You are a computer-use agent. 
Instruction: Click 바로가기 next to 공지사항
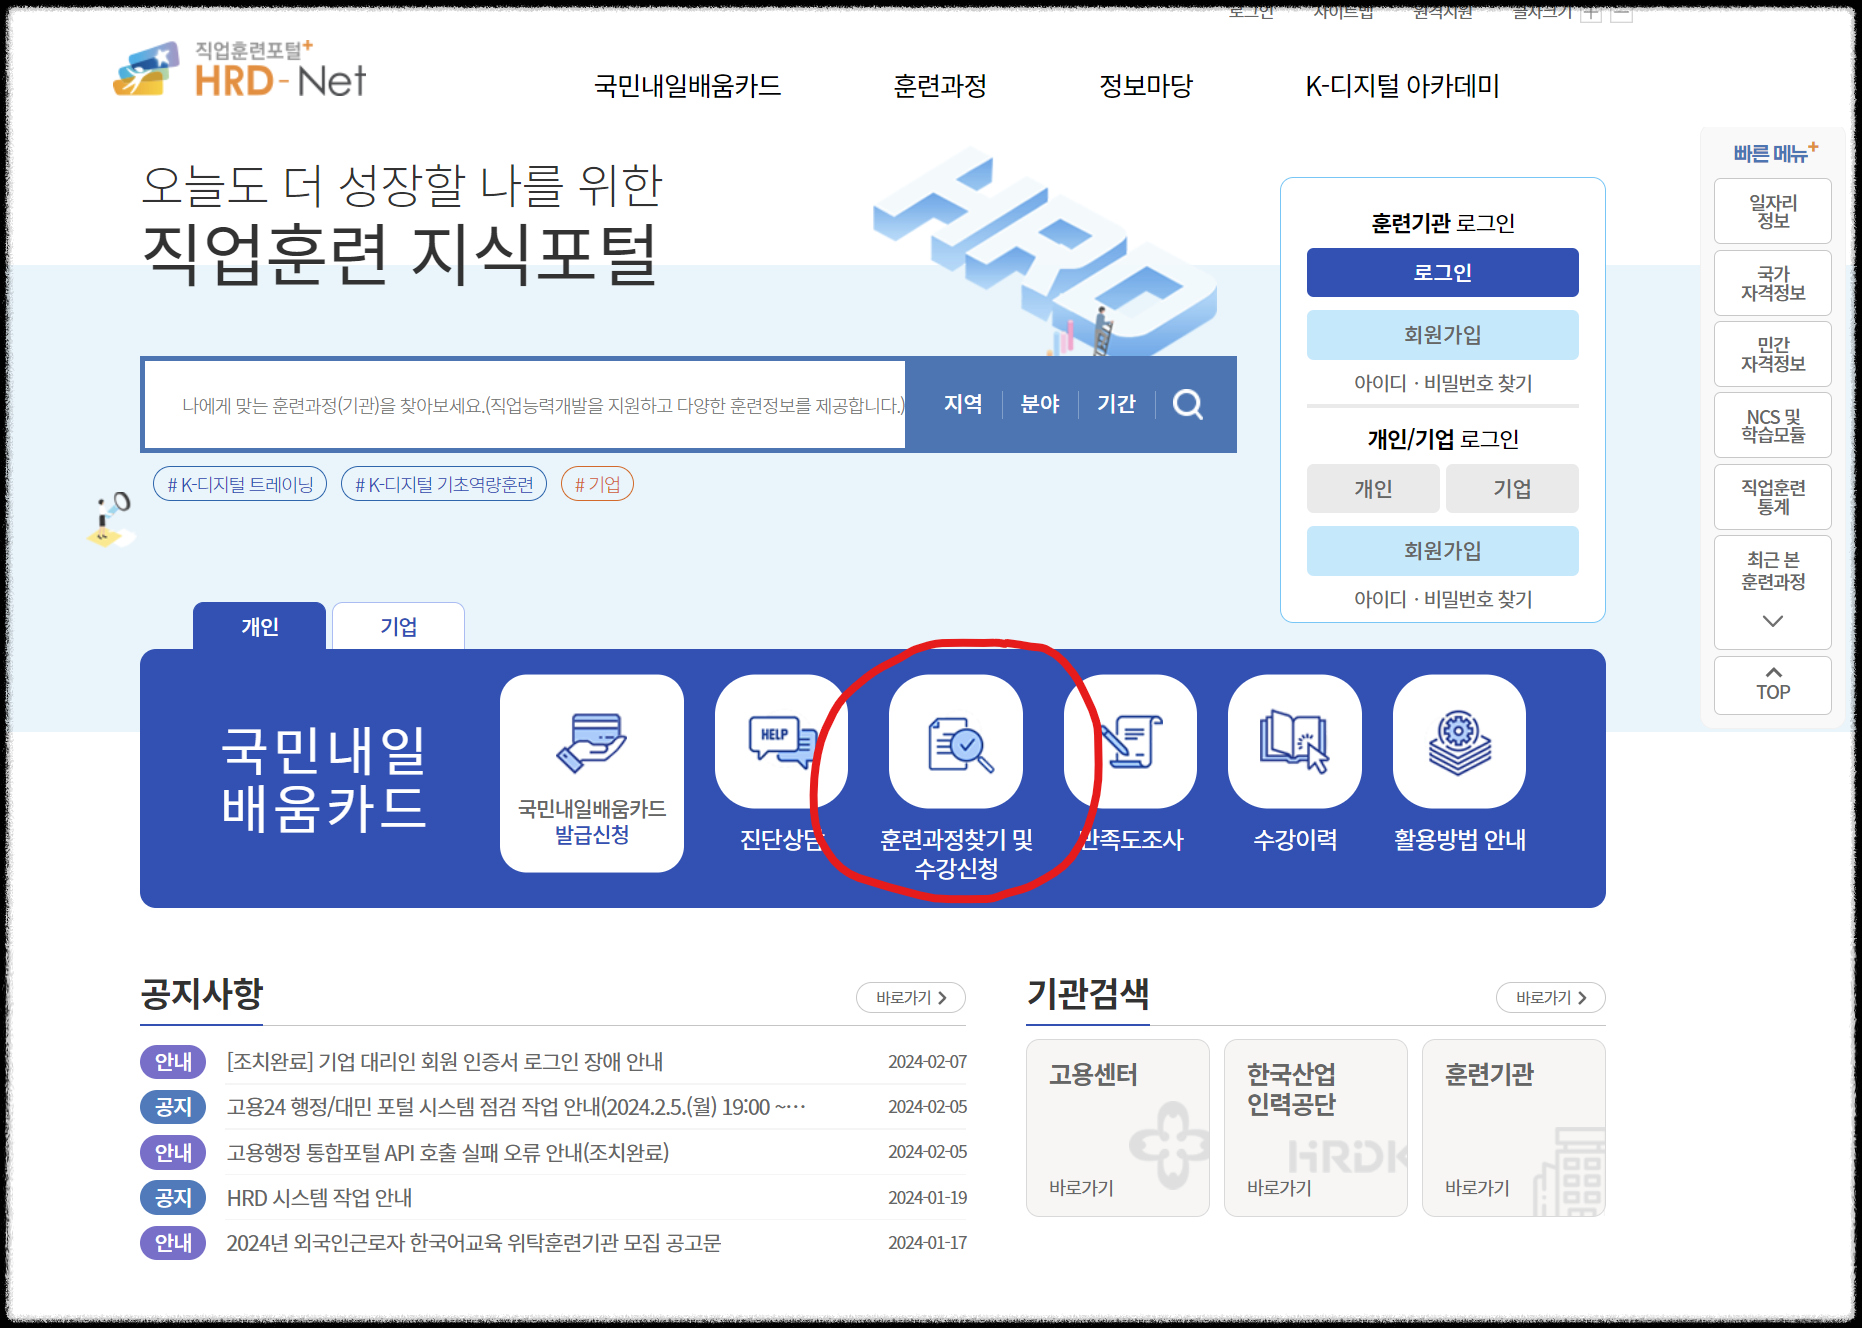tap(911, 997)
